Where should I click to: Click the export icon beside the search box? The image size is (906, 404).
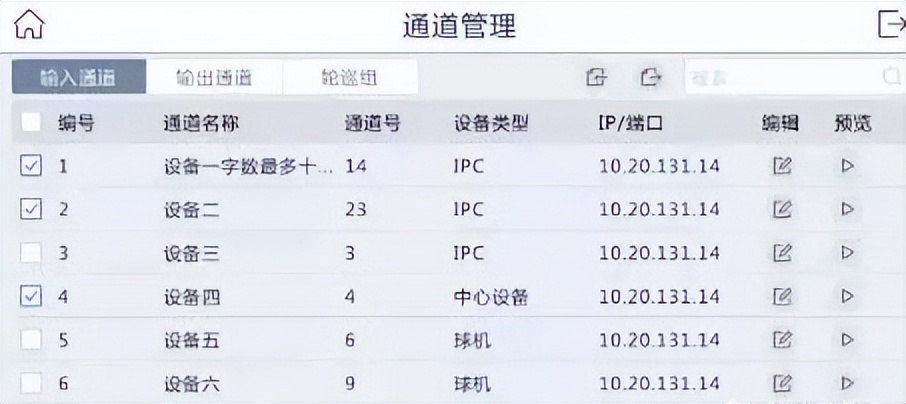(651, 77)
